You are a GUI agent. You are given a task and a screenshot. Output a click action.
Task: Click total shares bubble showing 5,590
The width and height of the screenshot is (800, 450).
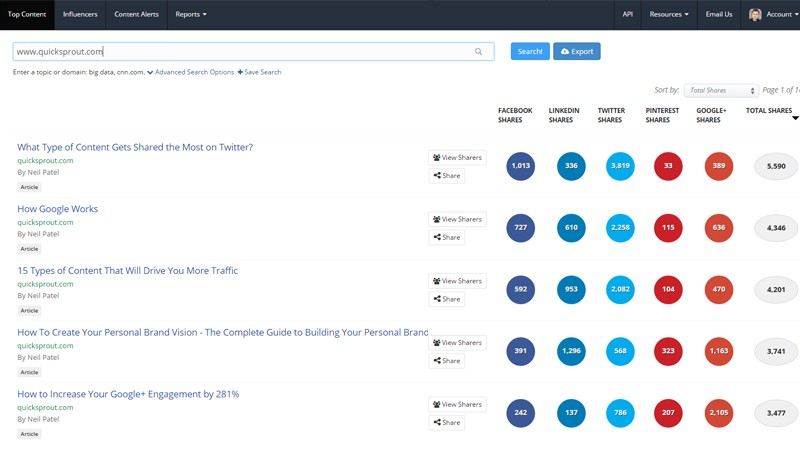(x=776, y=166)
